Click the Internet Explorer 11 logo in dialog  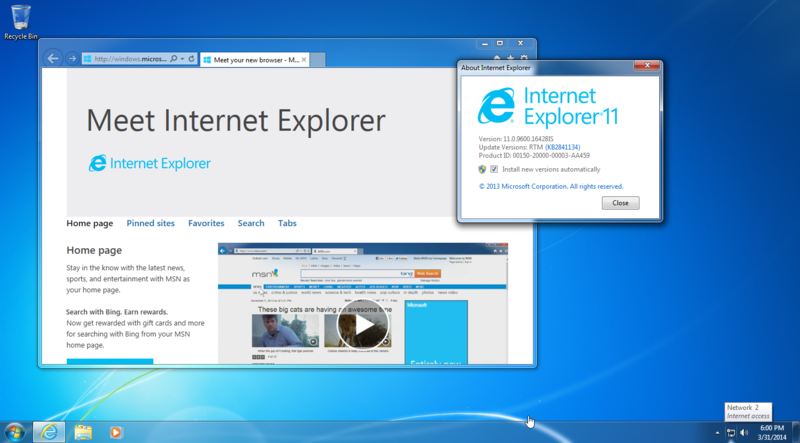point(548,106)
